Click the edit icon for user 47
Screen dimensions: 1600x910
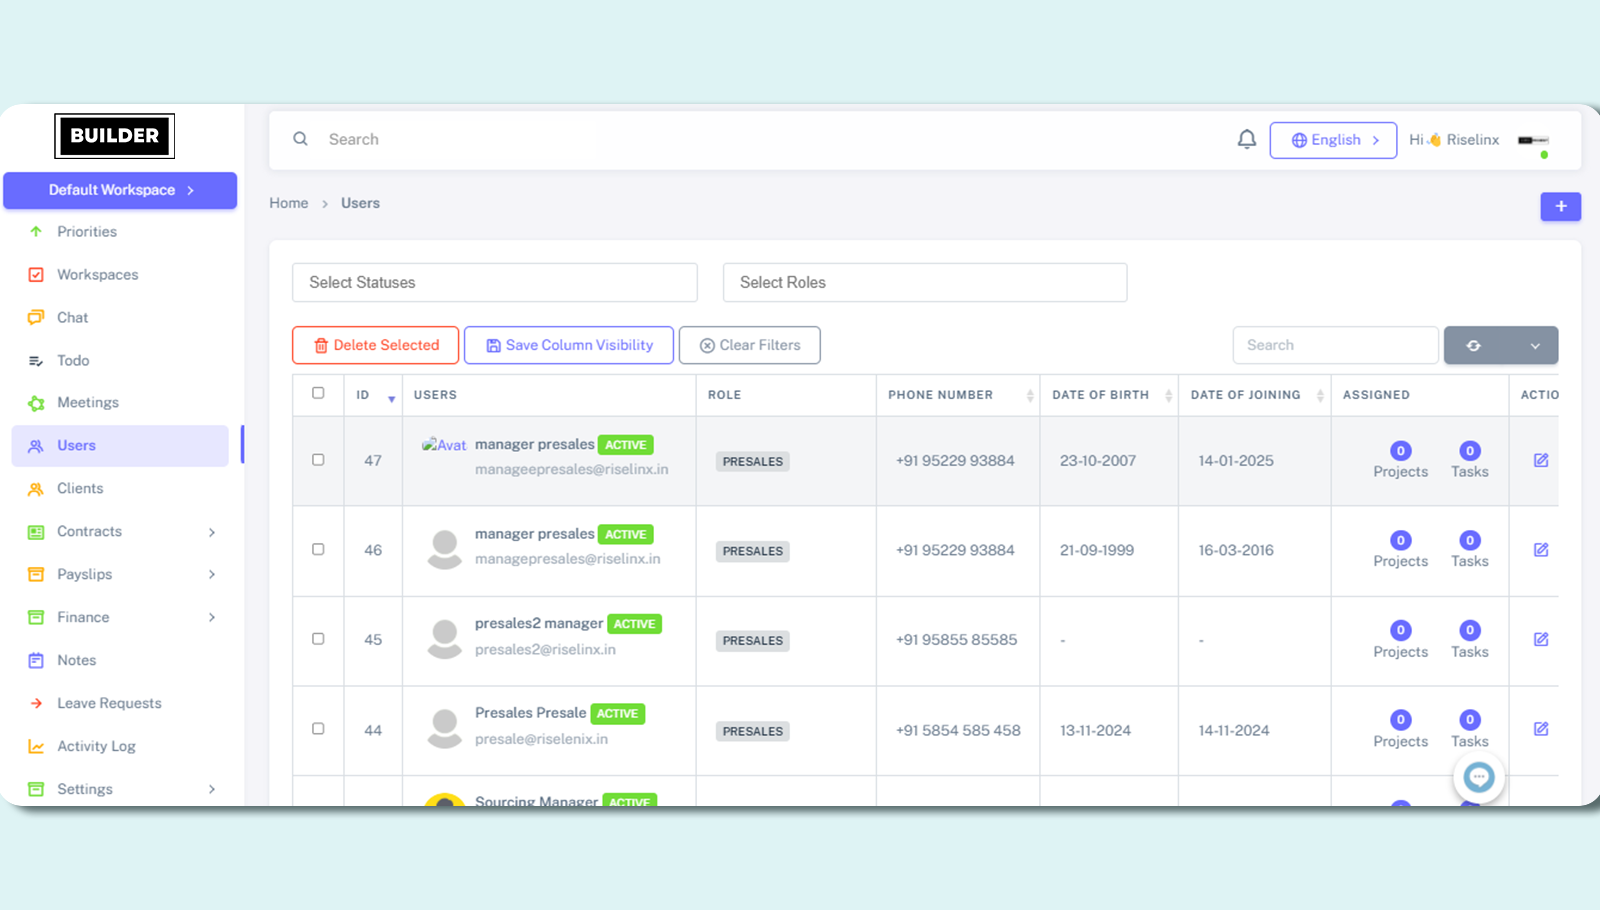[x=1540, y=460]
